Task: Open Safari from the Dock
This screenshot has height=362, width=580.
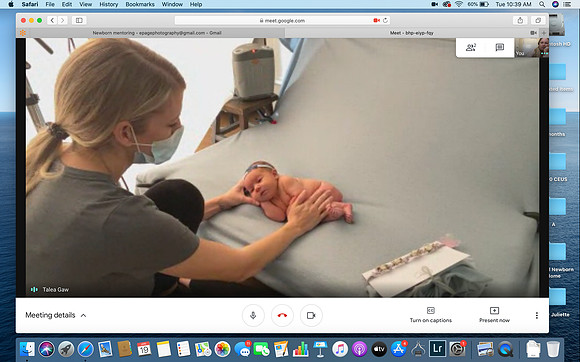Action: [x=85, y=349]
